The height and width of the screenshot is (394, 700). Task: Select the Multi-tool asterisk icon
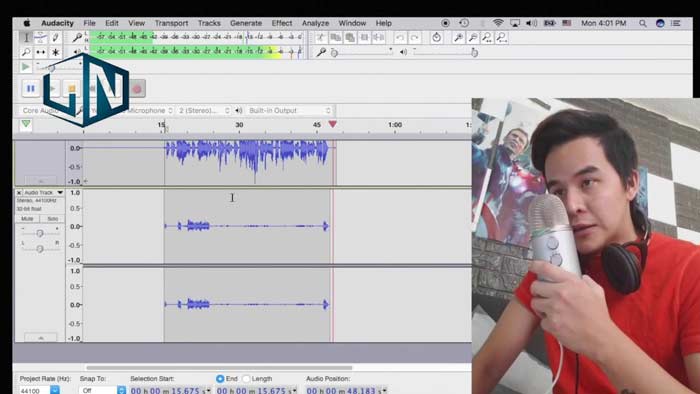click(55, 52)
